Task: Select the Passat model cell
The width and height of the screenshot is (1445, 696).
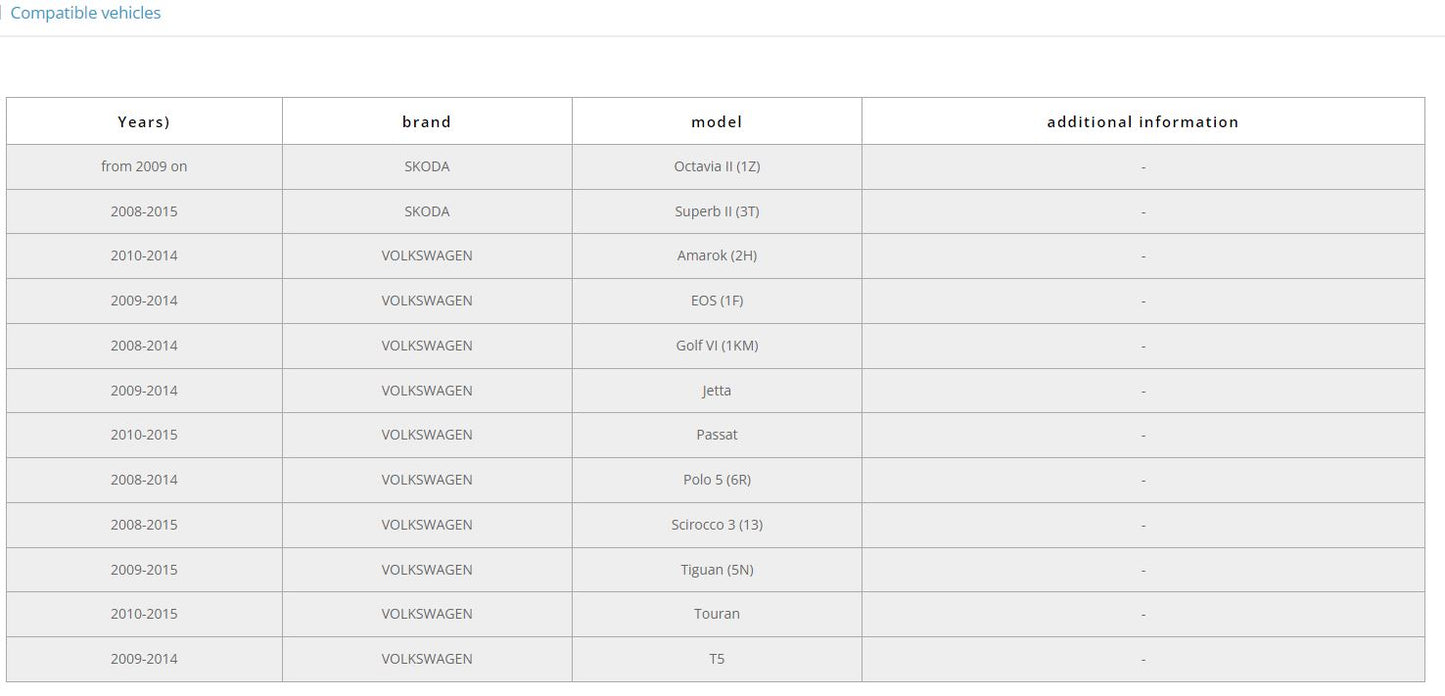Action: coord(717,435)
